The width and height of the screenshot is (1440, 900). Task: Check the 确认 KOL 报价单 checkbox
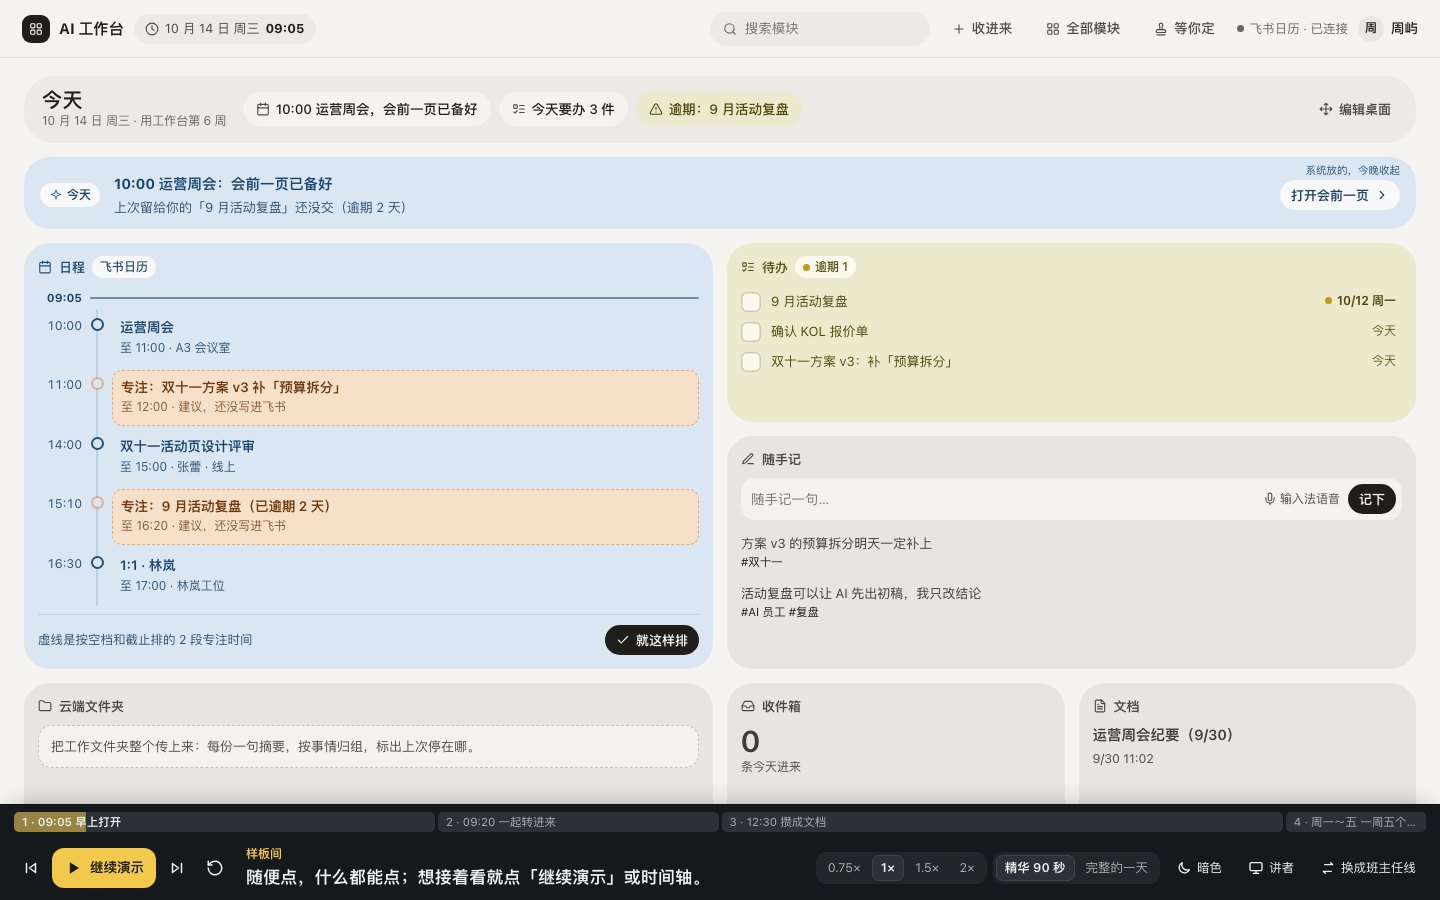751,331
